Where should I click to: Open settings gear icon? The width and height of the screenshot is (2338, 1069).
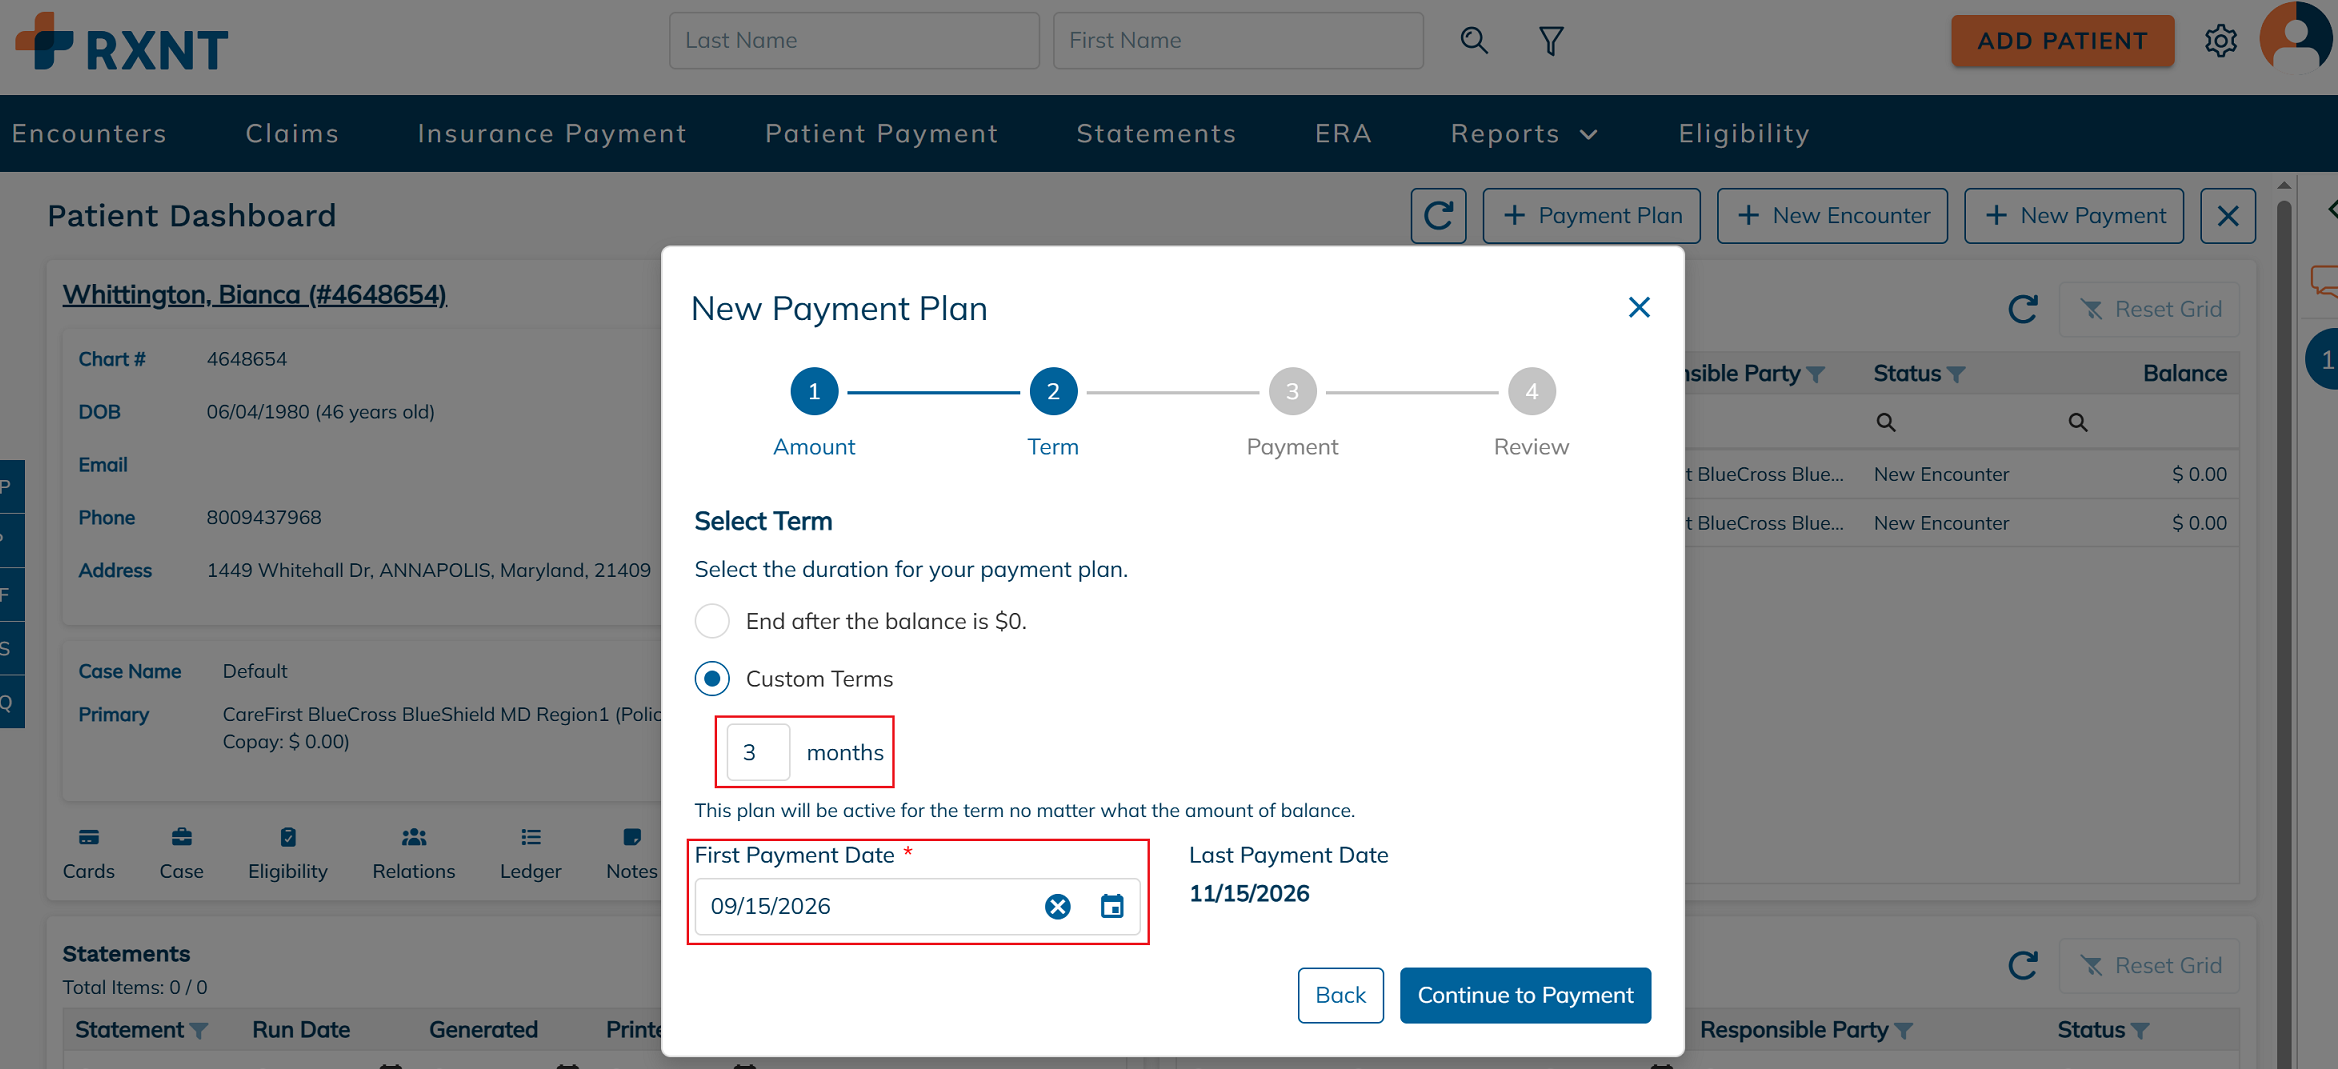2220,41
